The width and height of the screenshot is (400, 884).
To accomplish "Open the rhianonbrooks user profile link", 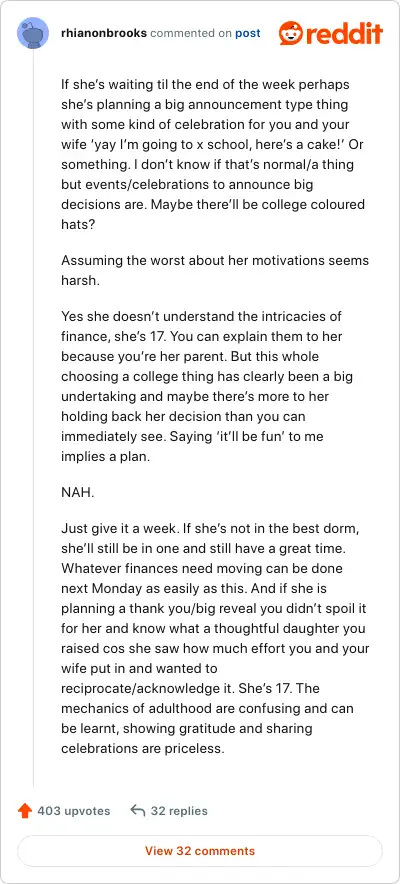I will [104, 33].
